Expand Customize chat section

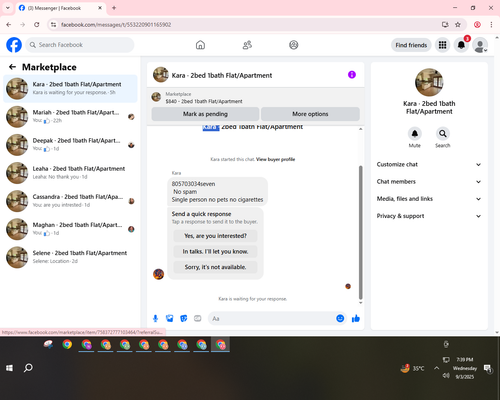click(429, 164)
